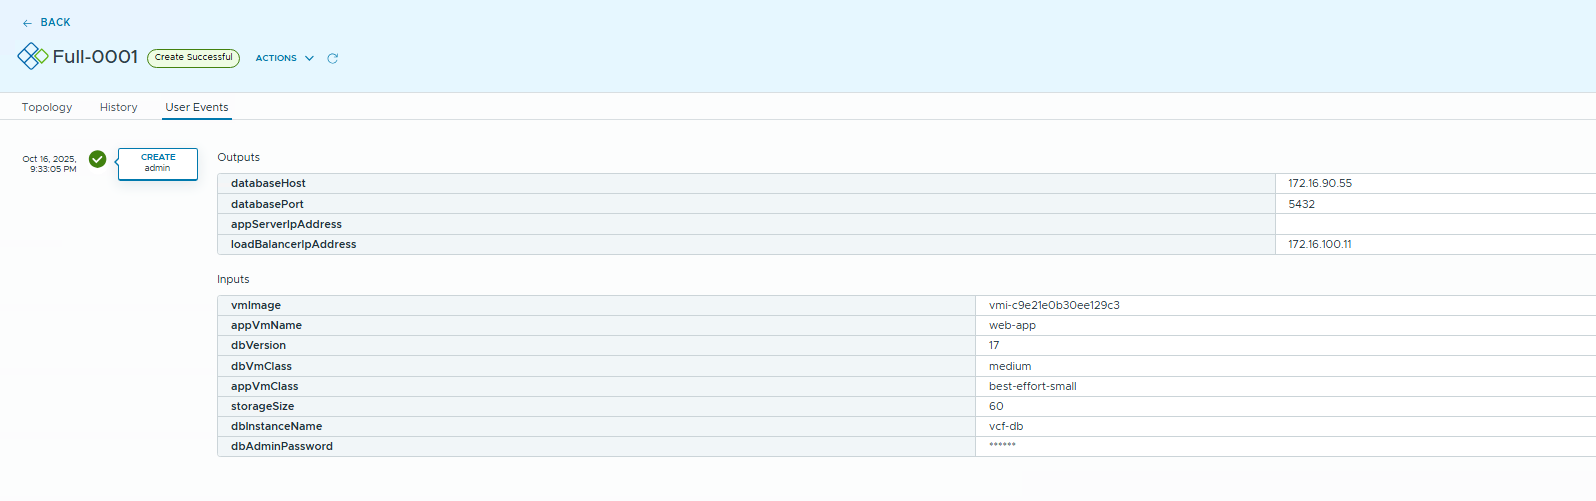Select the CREATE admin event card
This screenshot has width=1596, height=501.
tap(158, 163)
